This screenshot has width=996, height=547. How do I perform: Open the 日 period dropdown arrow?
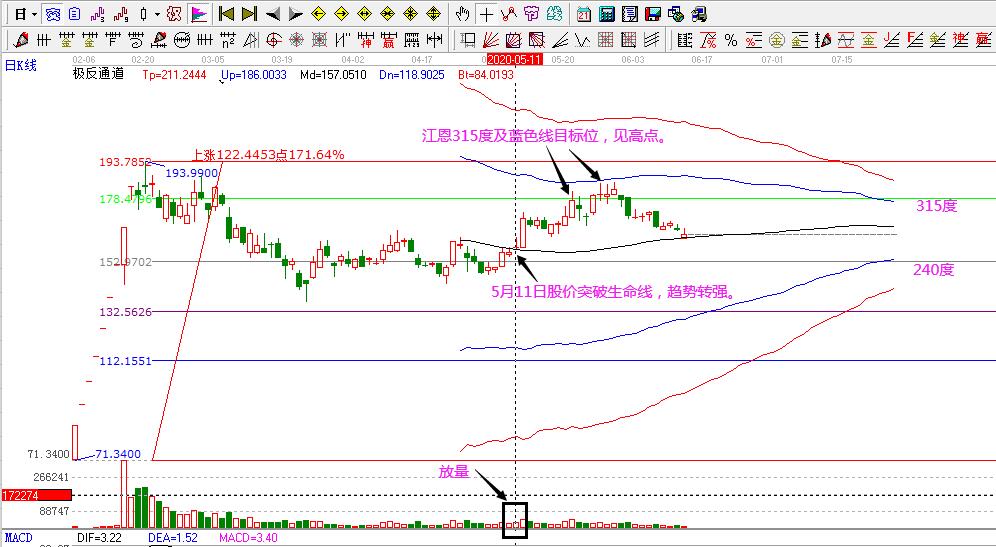click(x=34, y=14)
